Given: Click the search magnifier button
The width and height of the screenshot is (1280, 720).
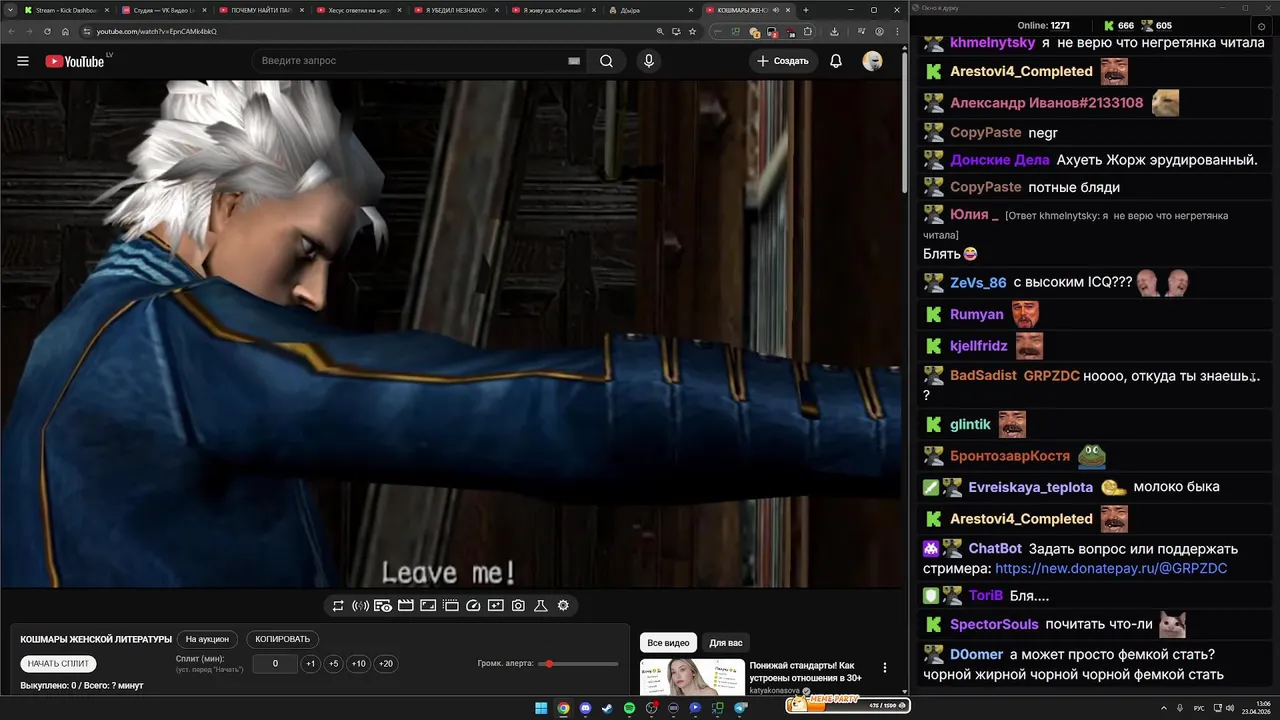Looking at the screenshot, I should [606, 61].
